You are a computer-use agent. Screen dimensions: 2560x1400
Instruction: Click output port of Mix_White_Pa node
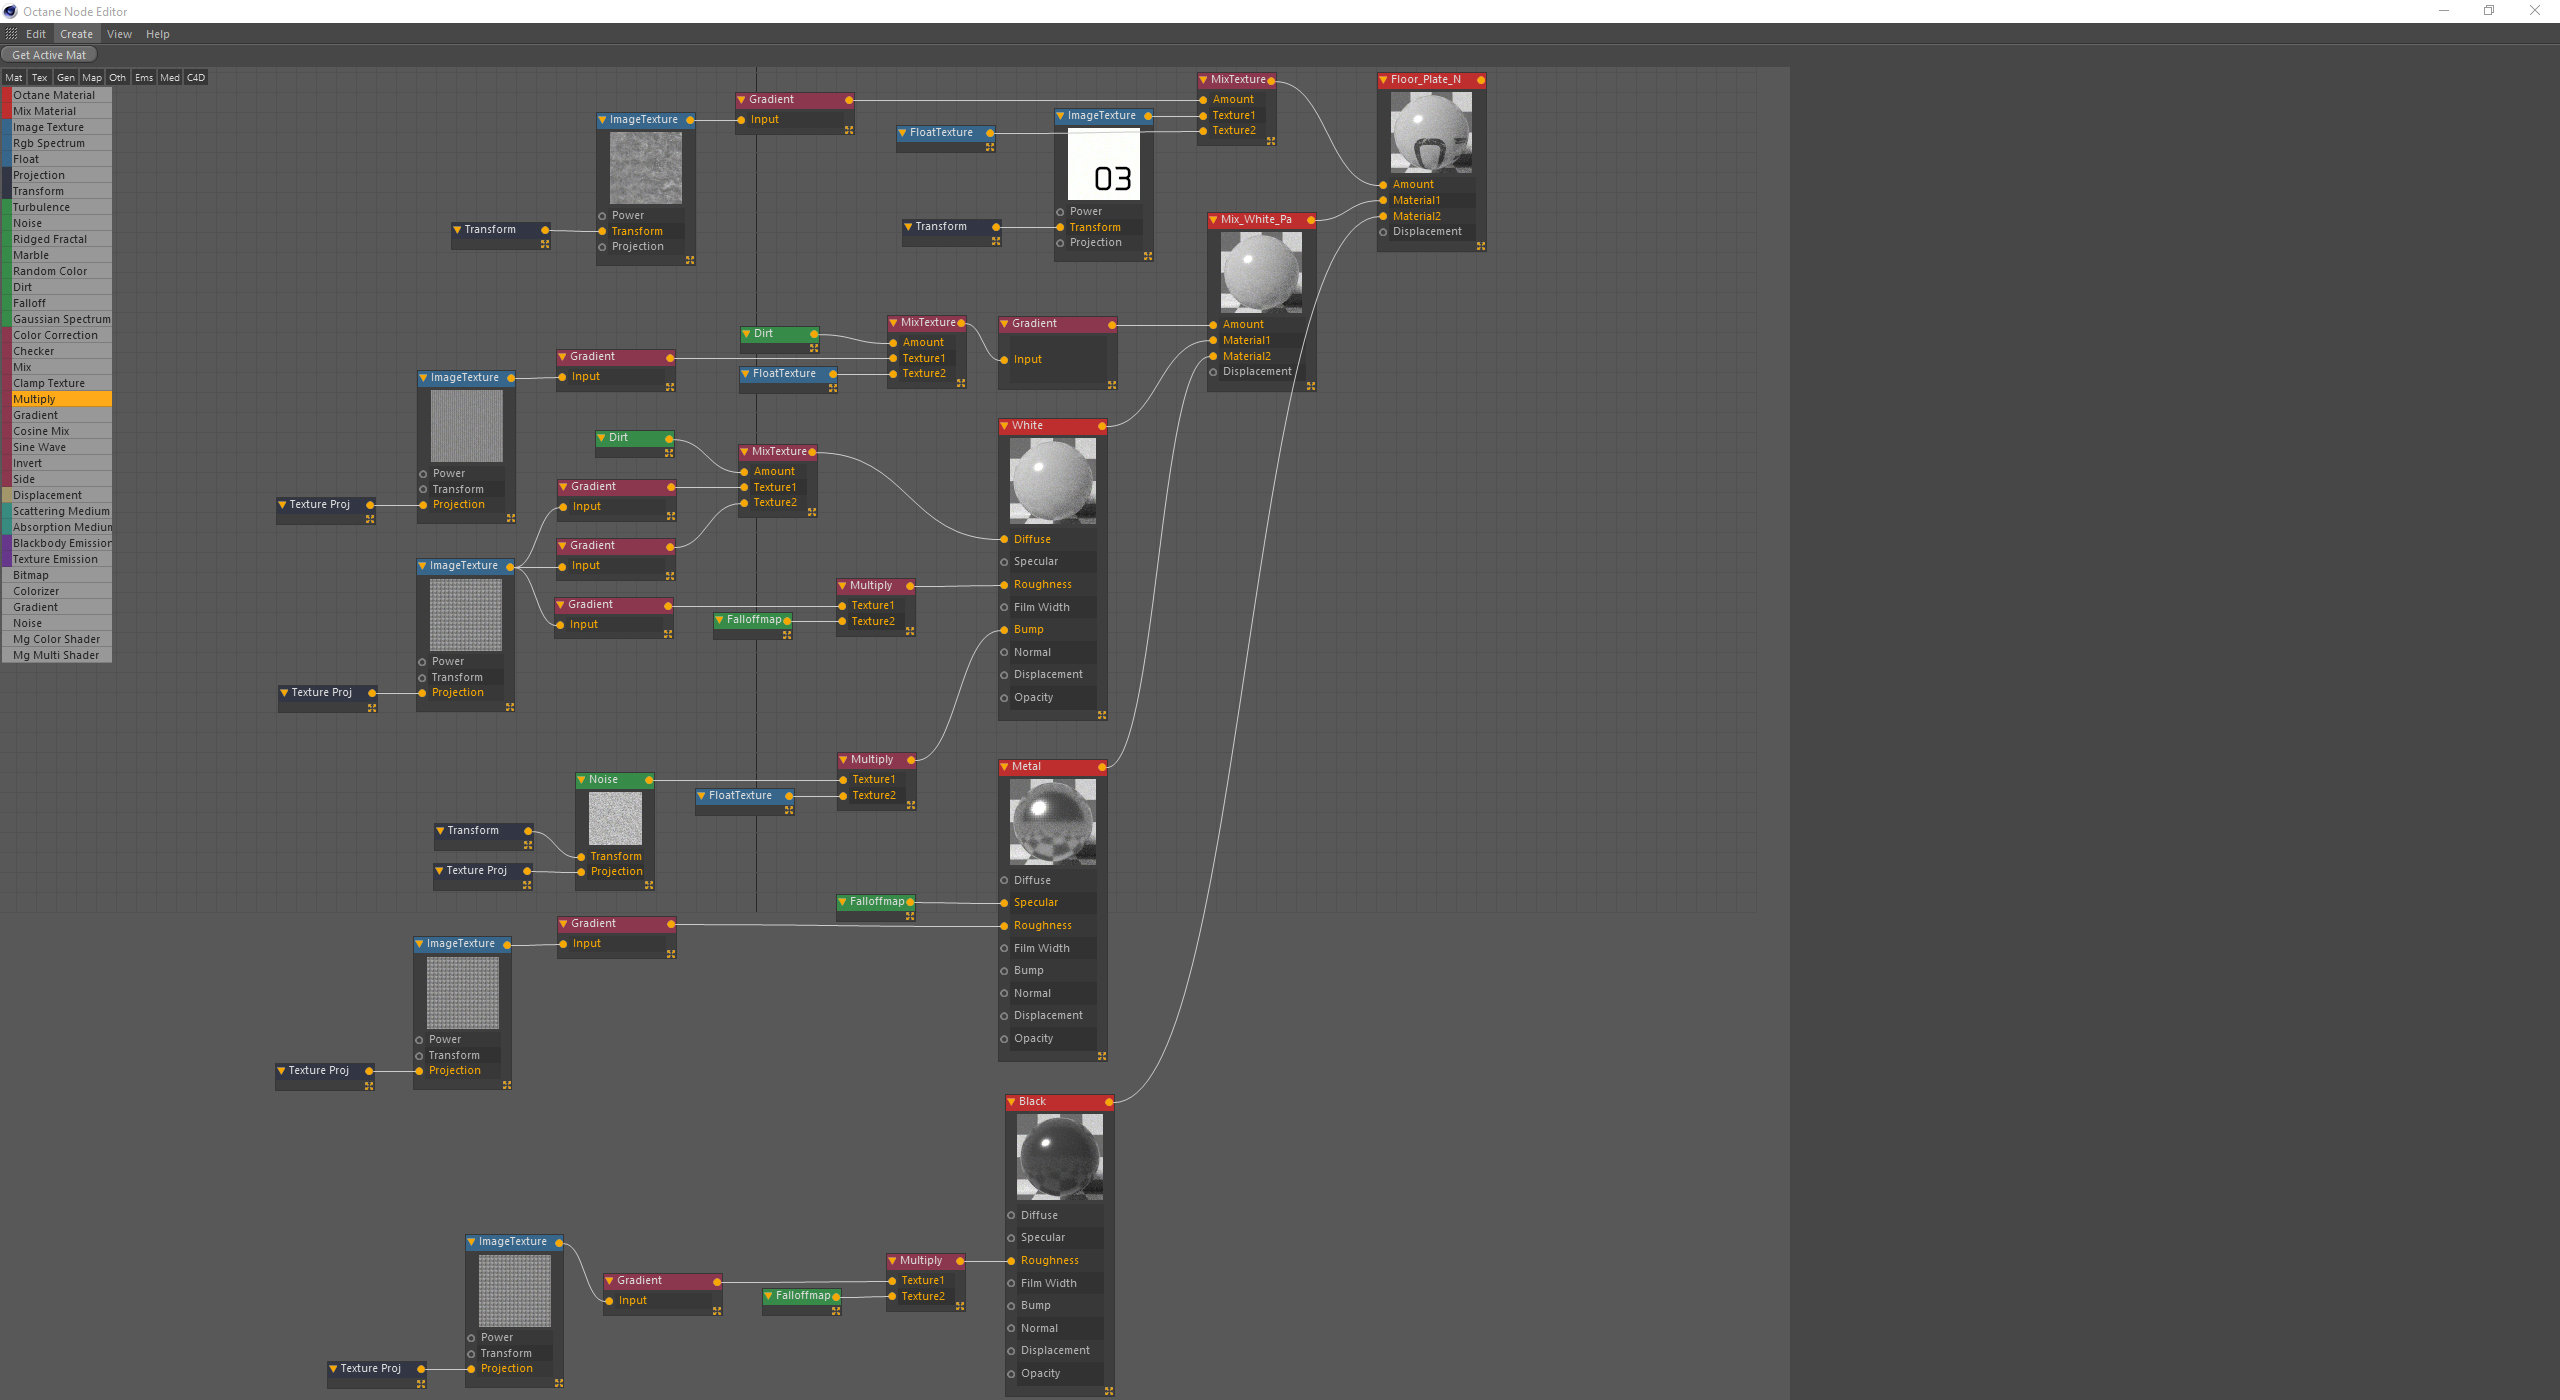[x=1310, y=220]
